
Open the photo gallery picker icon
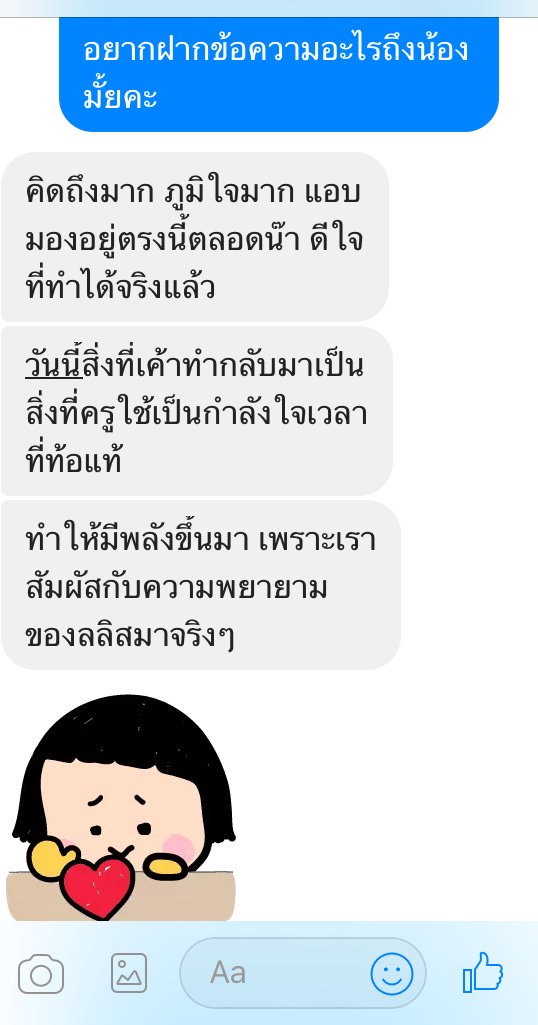pos(129,973)
